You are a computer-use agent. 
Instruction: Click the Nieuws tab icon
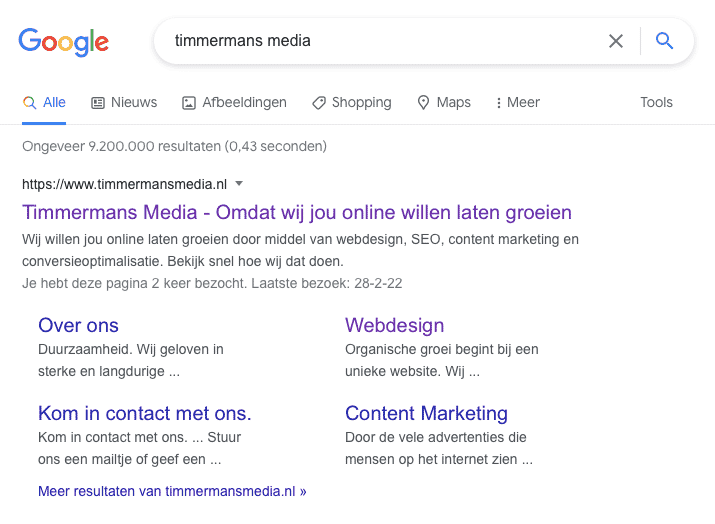click(98, 102)
